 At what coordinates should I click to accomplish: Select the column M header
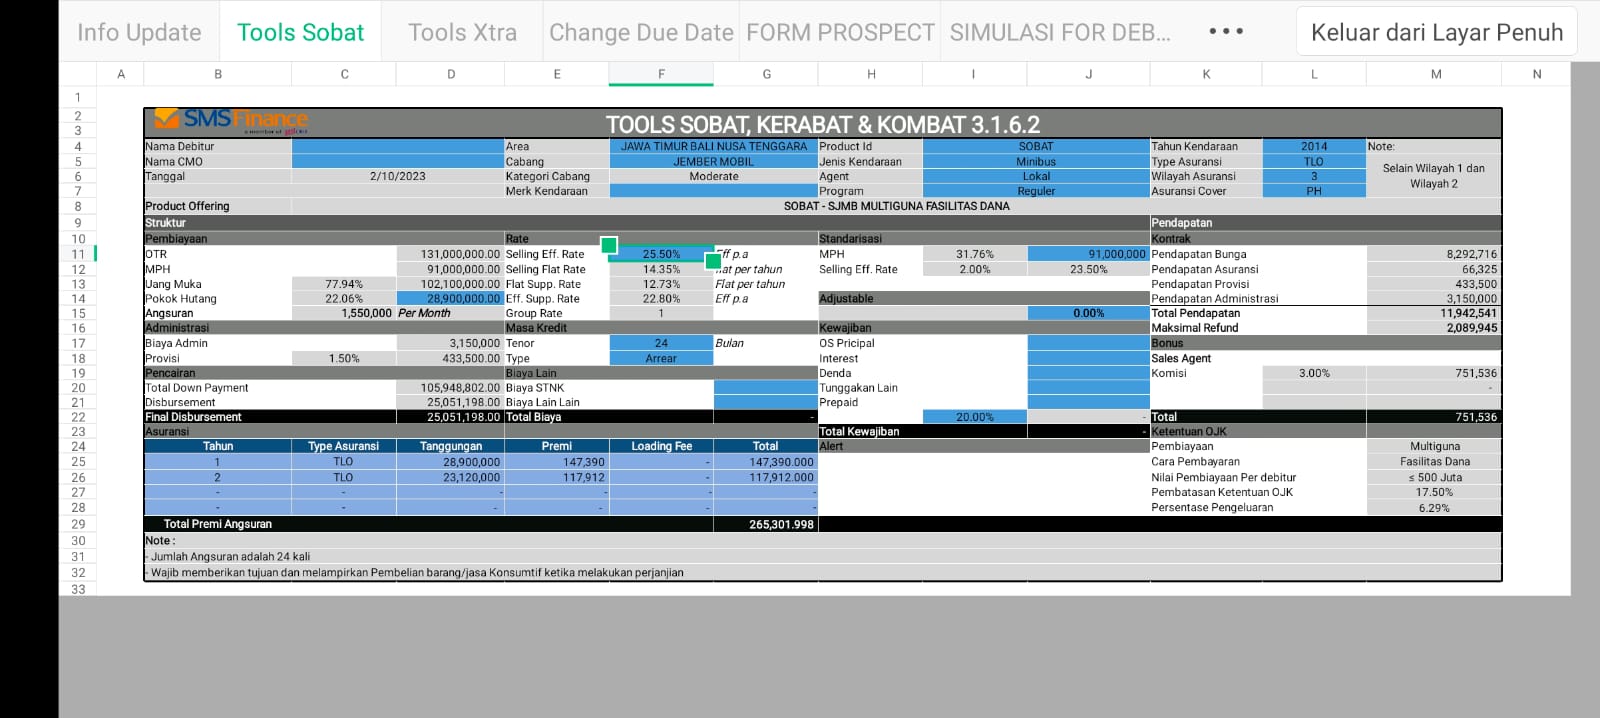[x=1435, y=74]
